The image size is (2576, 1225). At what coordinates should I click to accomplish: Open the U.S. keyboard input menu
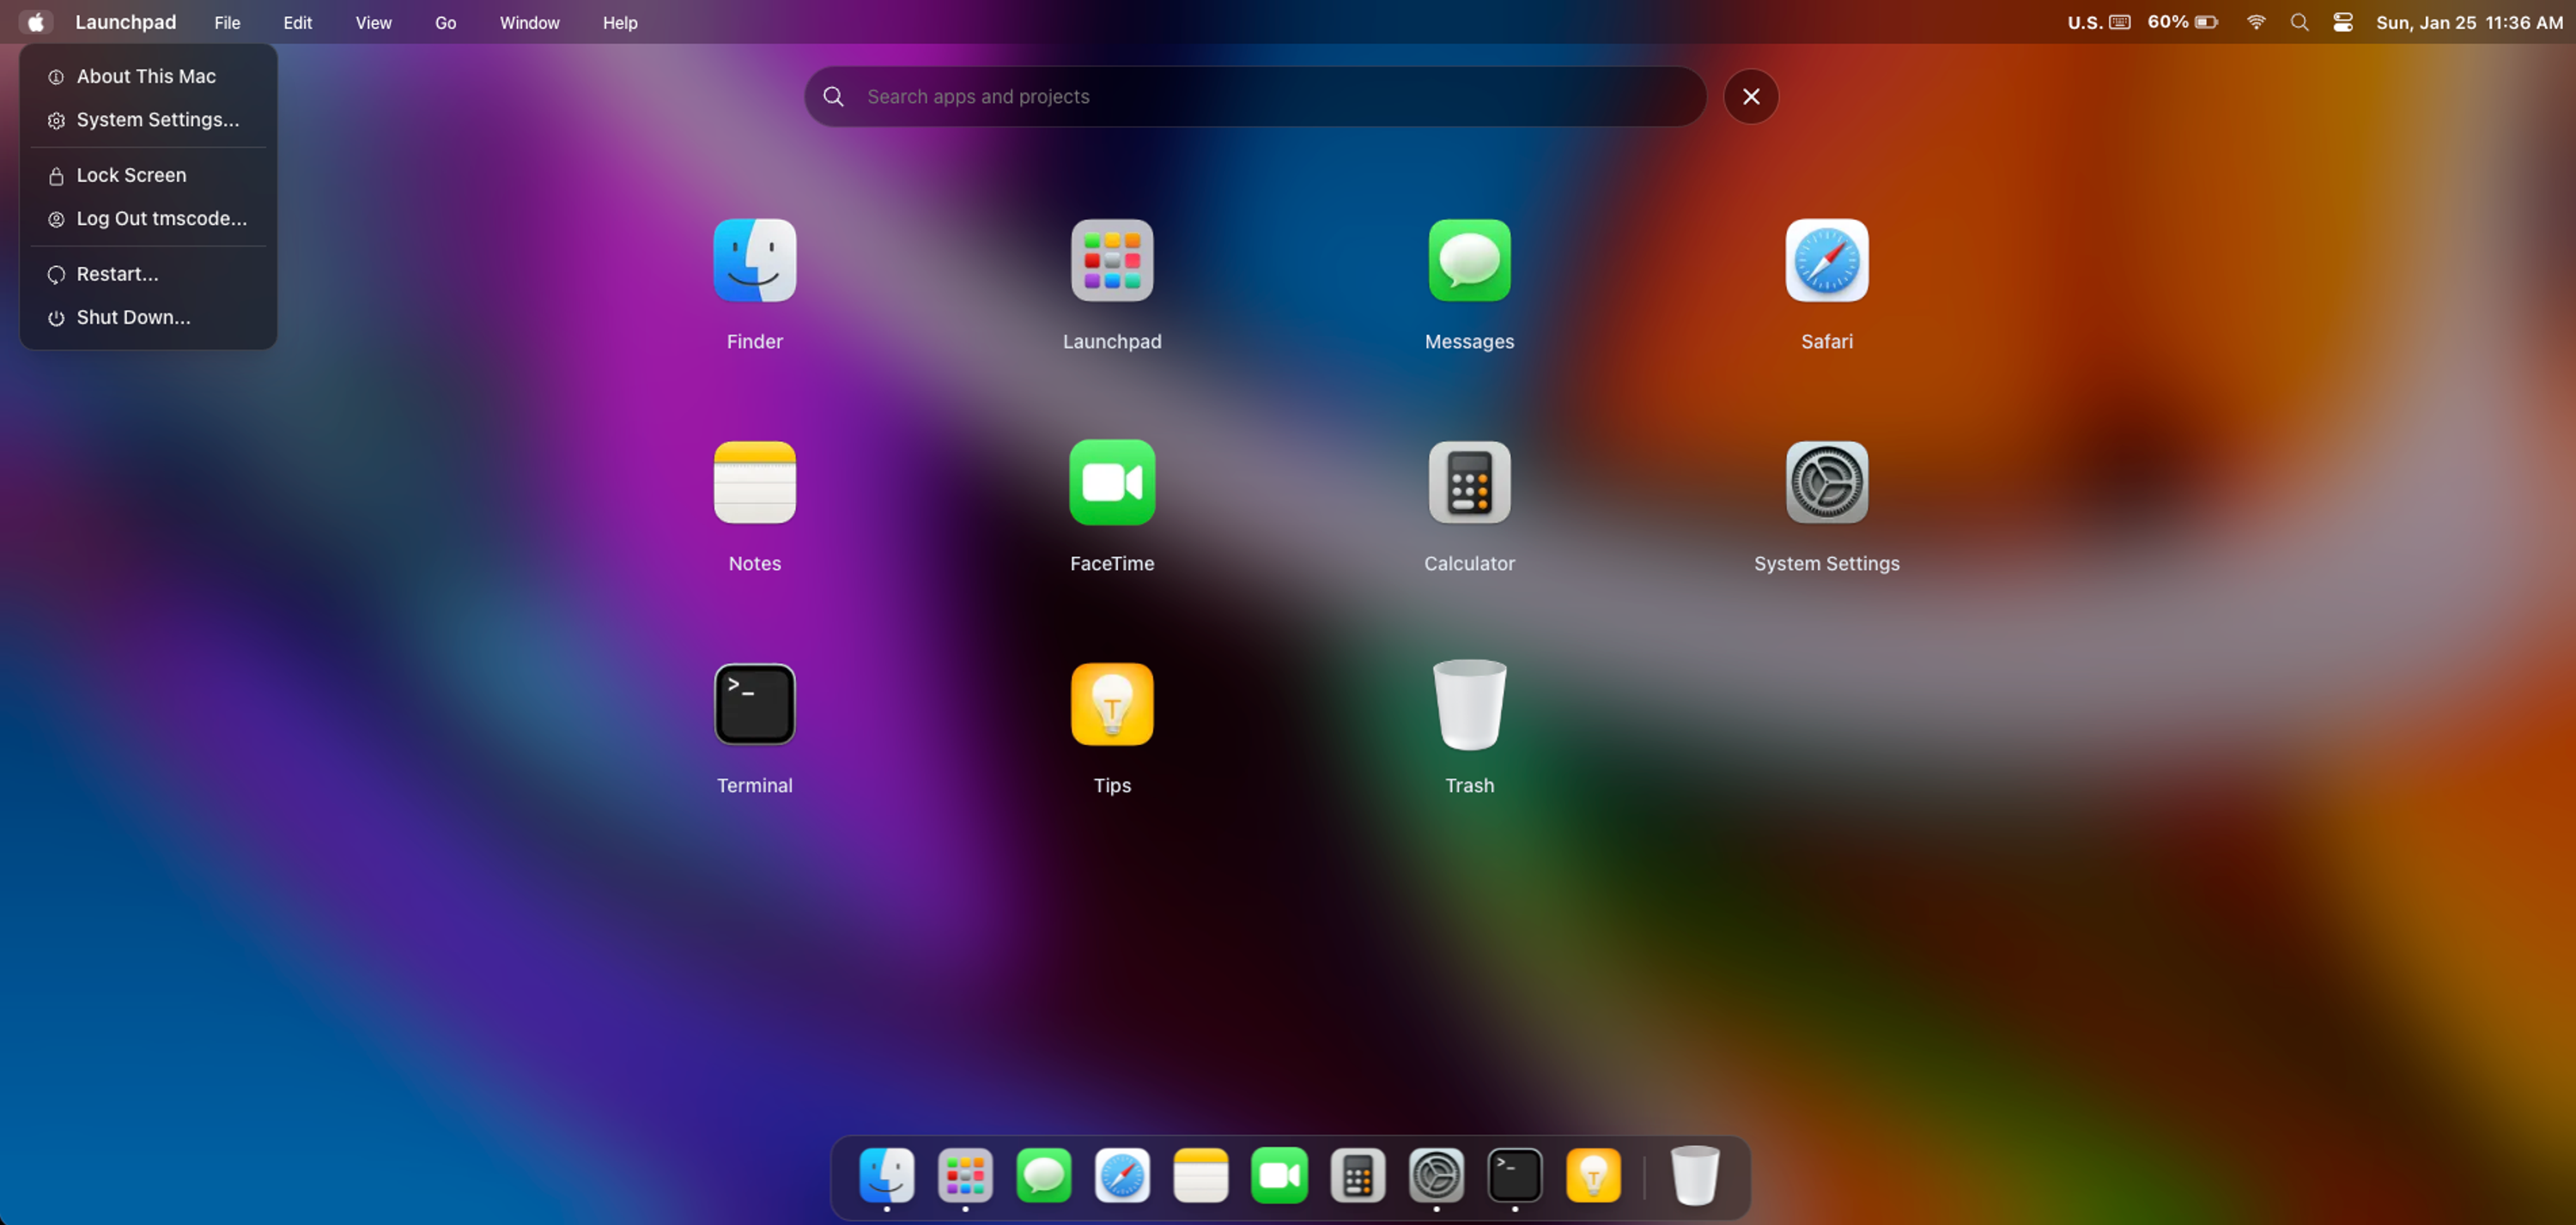[2098, 22]
